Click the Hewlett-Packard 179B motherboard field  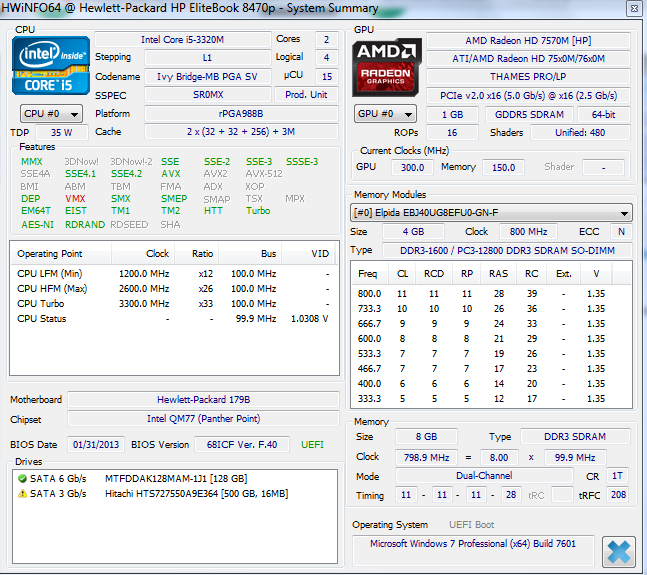pos(203,399)
